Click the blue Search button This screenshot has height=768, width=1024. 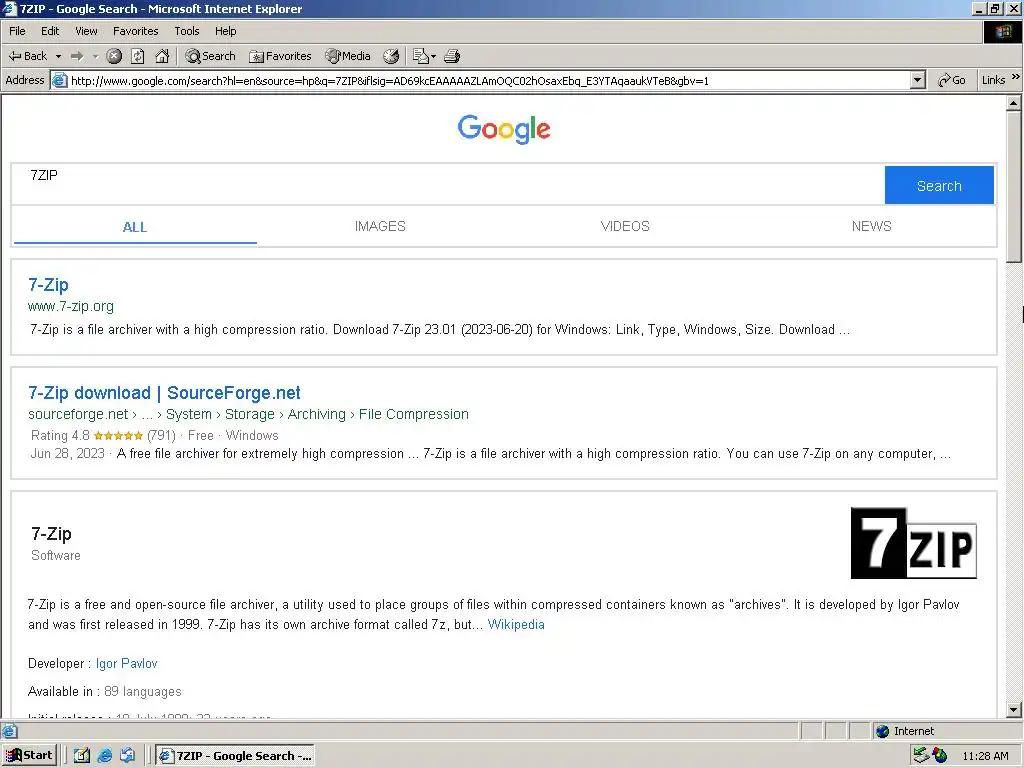pyautogui.click(x=939, y=185)
